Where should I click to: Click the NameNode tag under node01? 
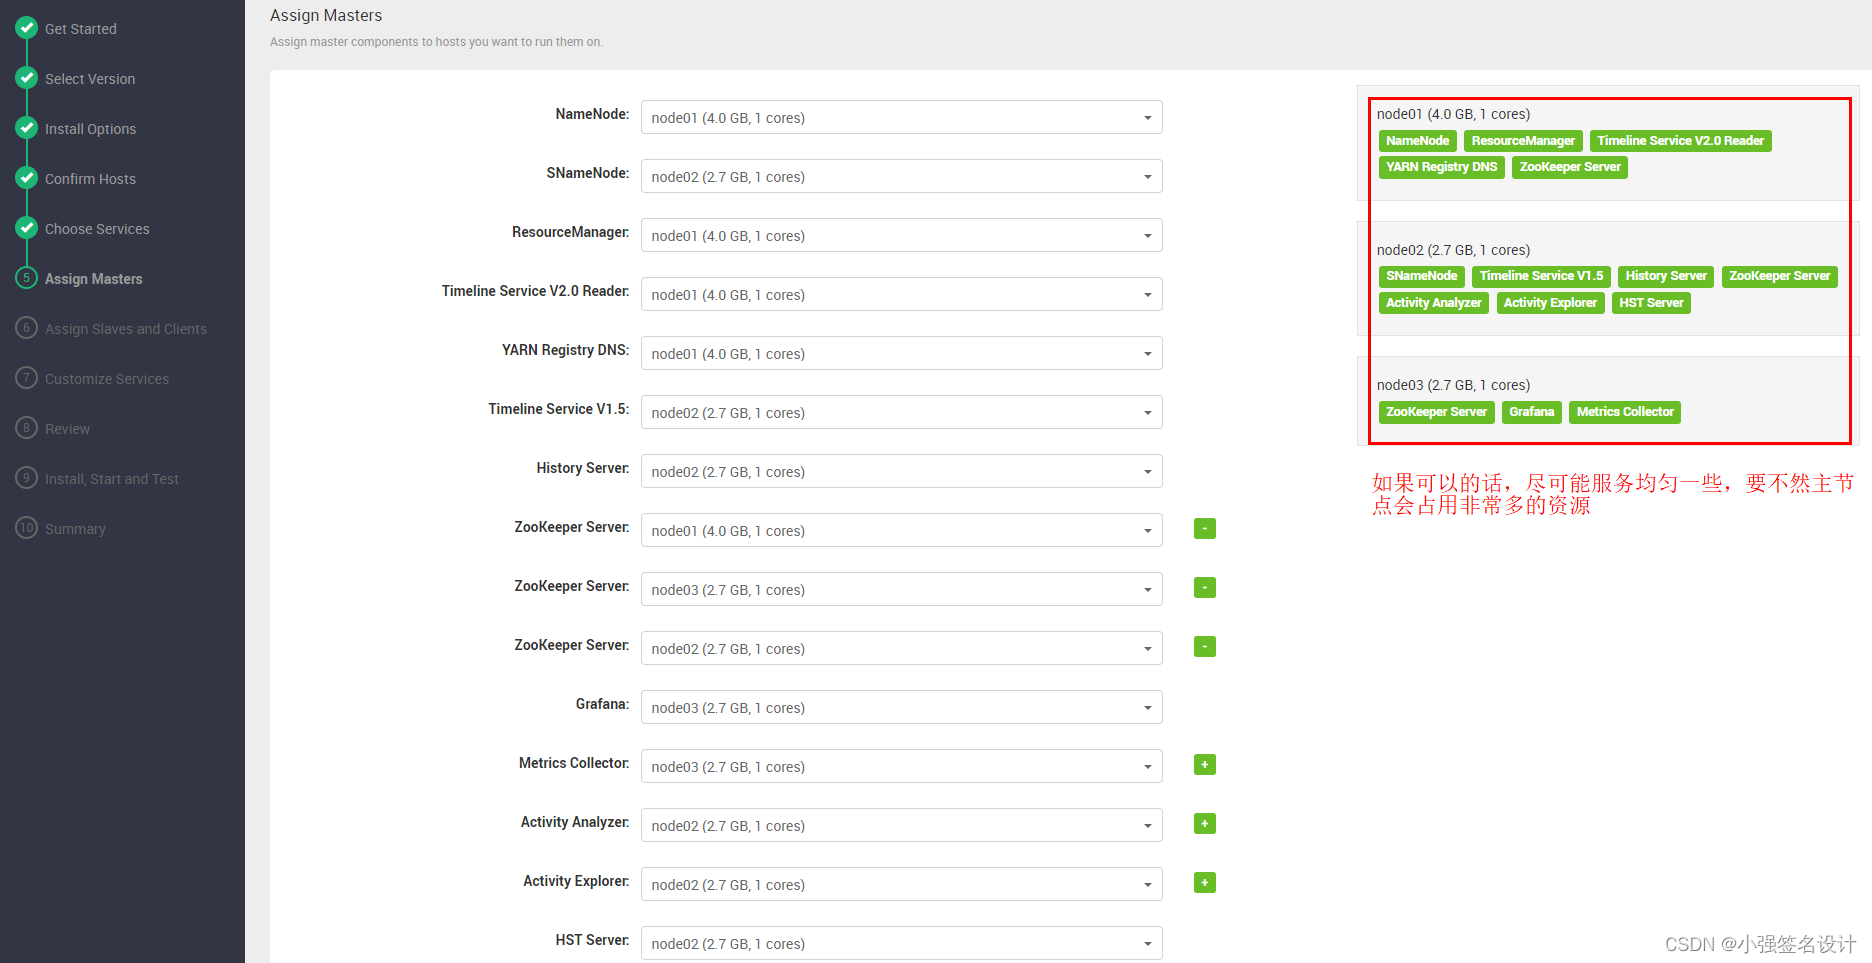tap(1418, 141)
